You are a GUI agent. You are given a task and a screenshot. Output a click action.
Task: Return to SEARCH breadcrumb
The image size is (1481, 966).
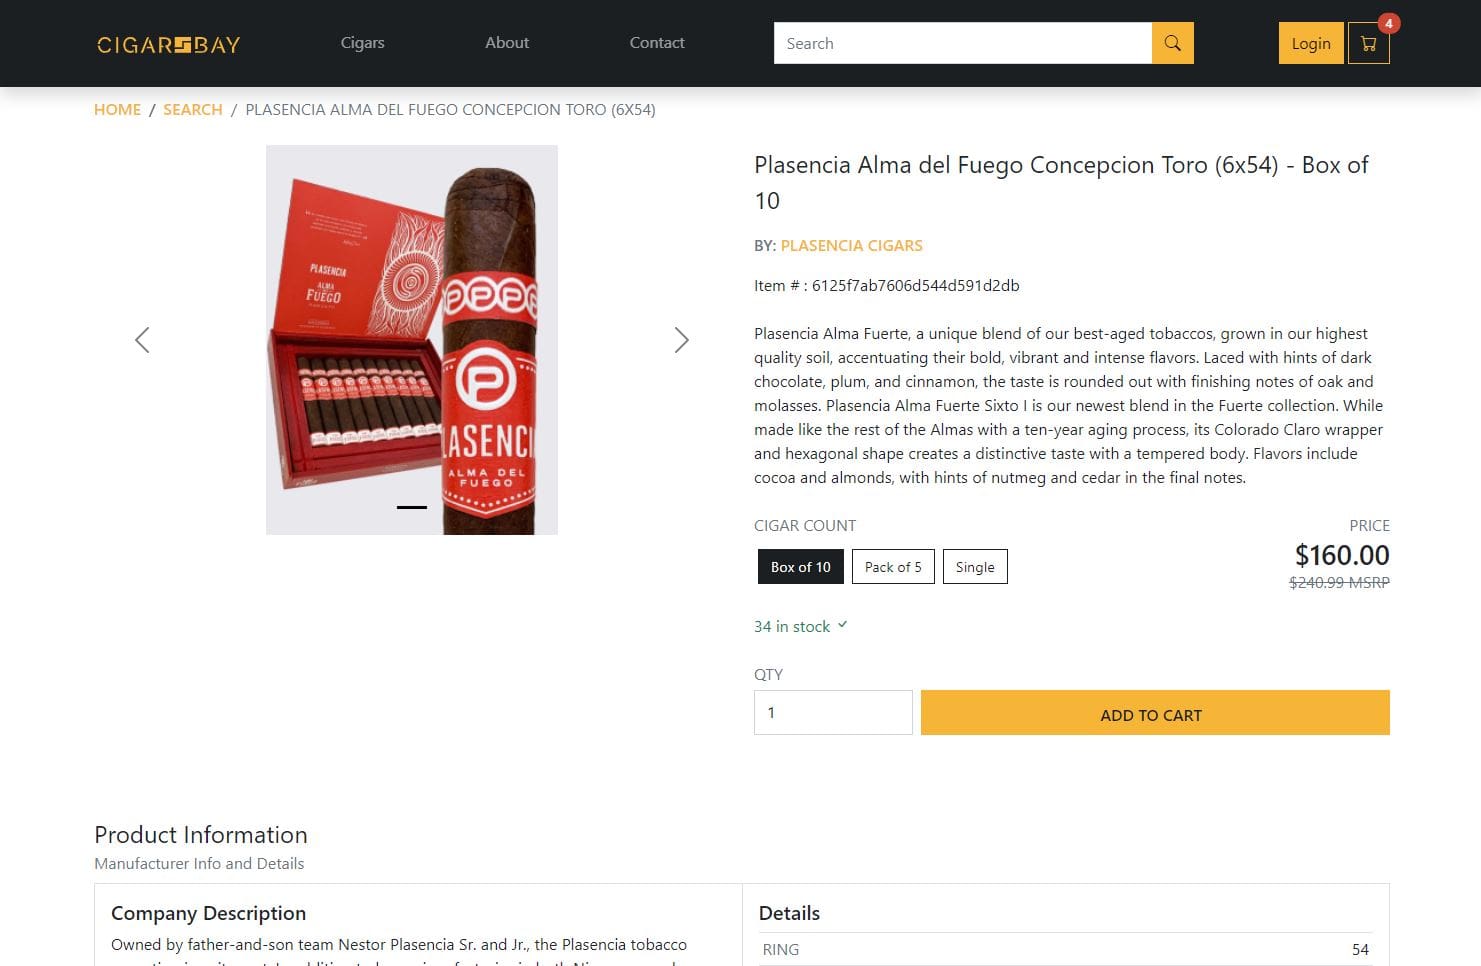pos(193,110)
